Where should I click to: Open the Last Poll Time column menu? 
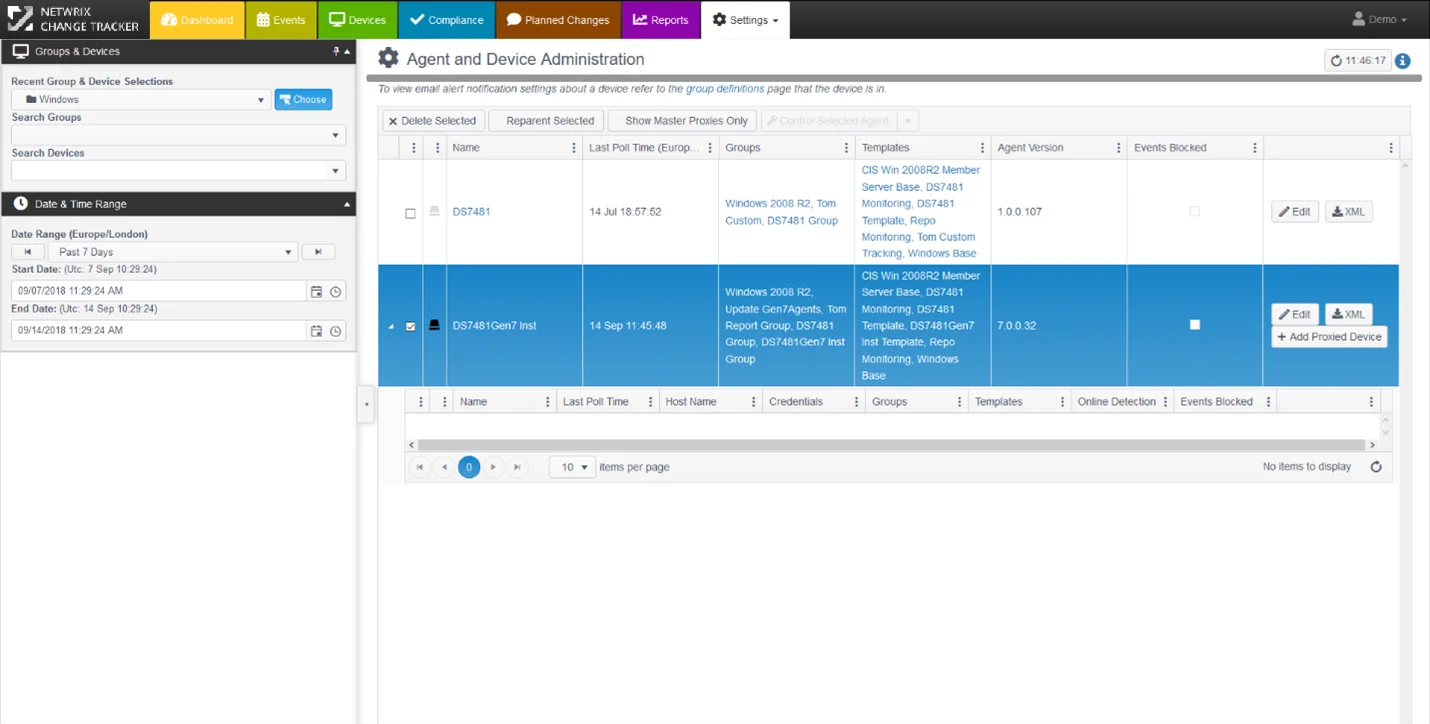710,148
